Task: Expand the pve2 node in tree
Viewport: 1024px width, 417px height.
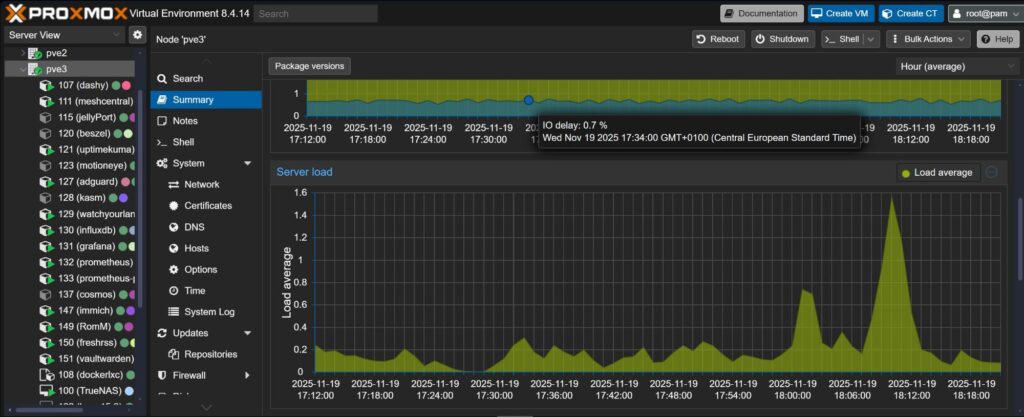Action: pyautogui.click(x=23, y=52)
